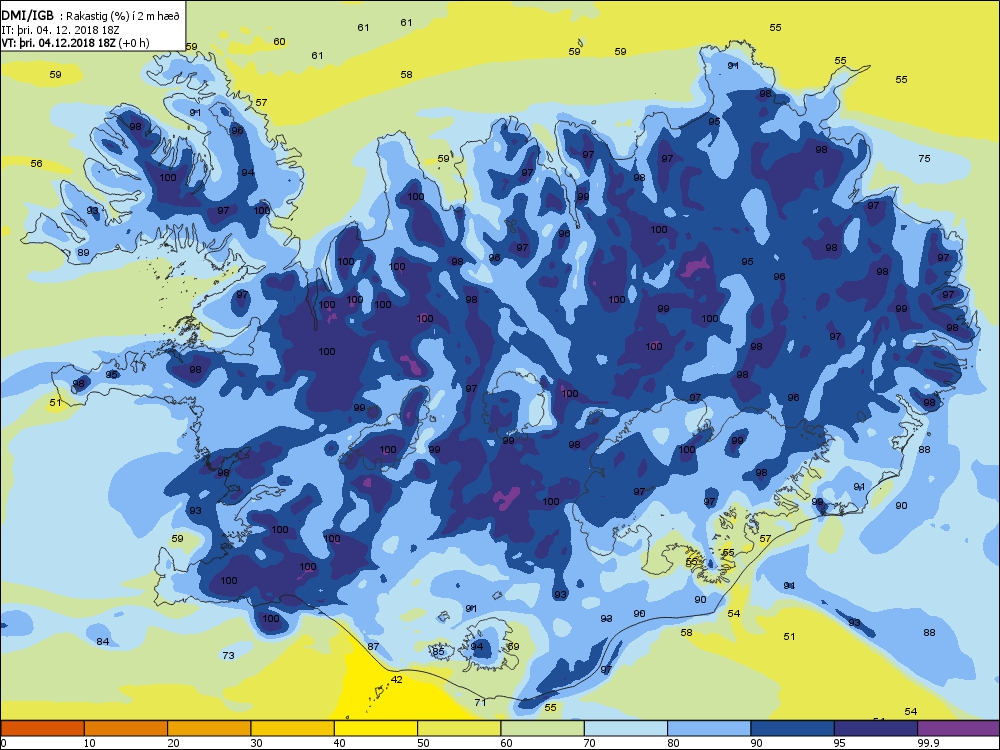Click the amber 30–40 legend swatch

pos(293,728)
